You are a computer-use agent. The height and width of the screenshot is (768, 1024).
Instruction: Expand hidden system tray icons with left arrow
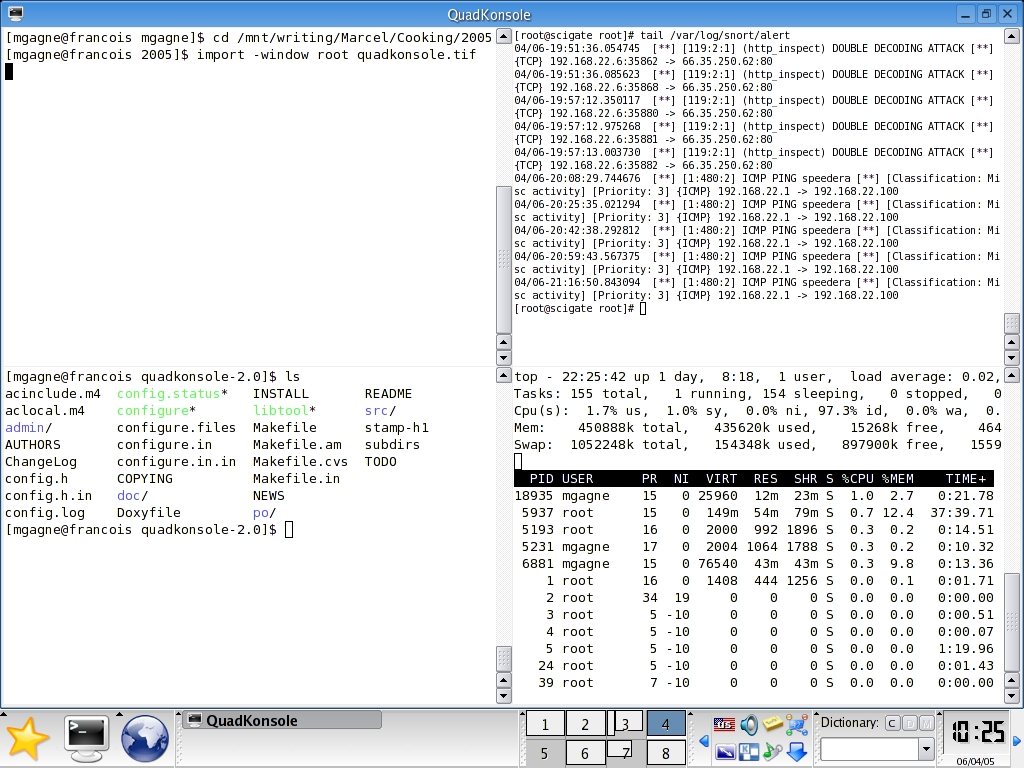click(x=704, y=740)
